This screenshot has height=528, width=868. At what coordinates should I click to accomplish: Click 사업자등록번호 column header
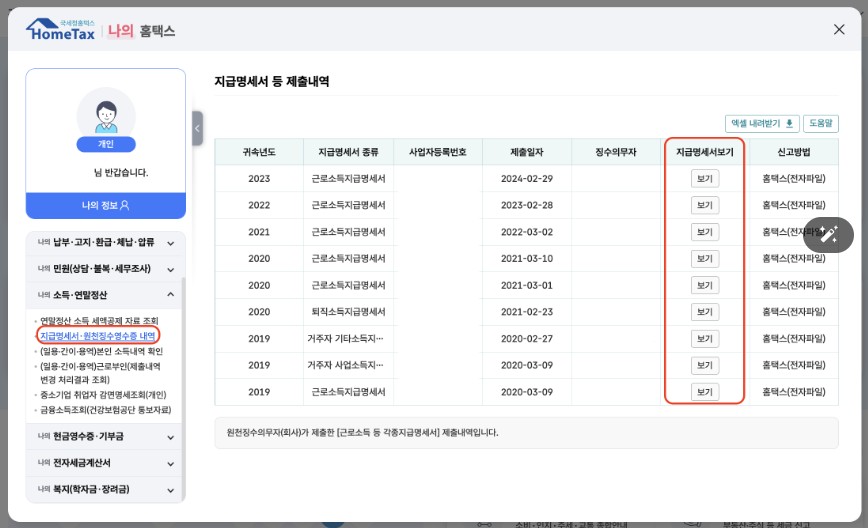click(x=438, y=152)
